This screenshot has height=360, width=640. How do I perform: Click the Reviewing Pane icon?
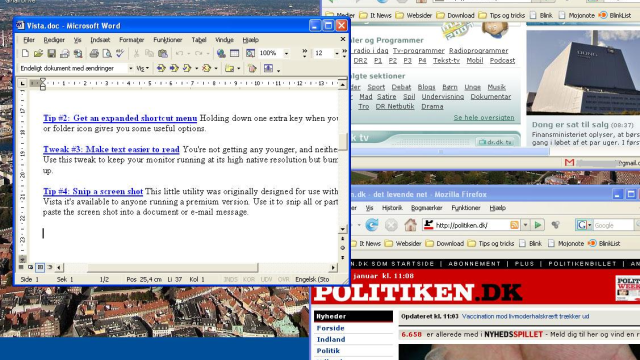(x=268, y=68)
